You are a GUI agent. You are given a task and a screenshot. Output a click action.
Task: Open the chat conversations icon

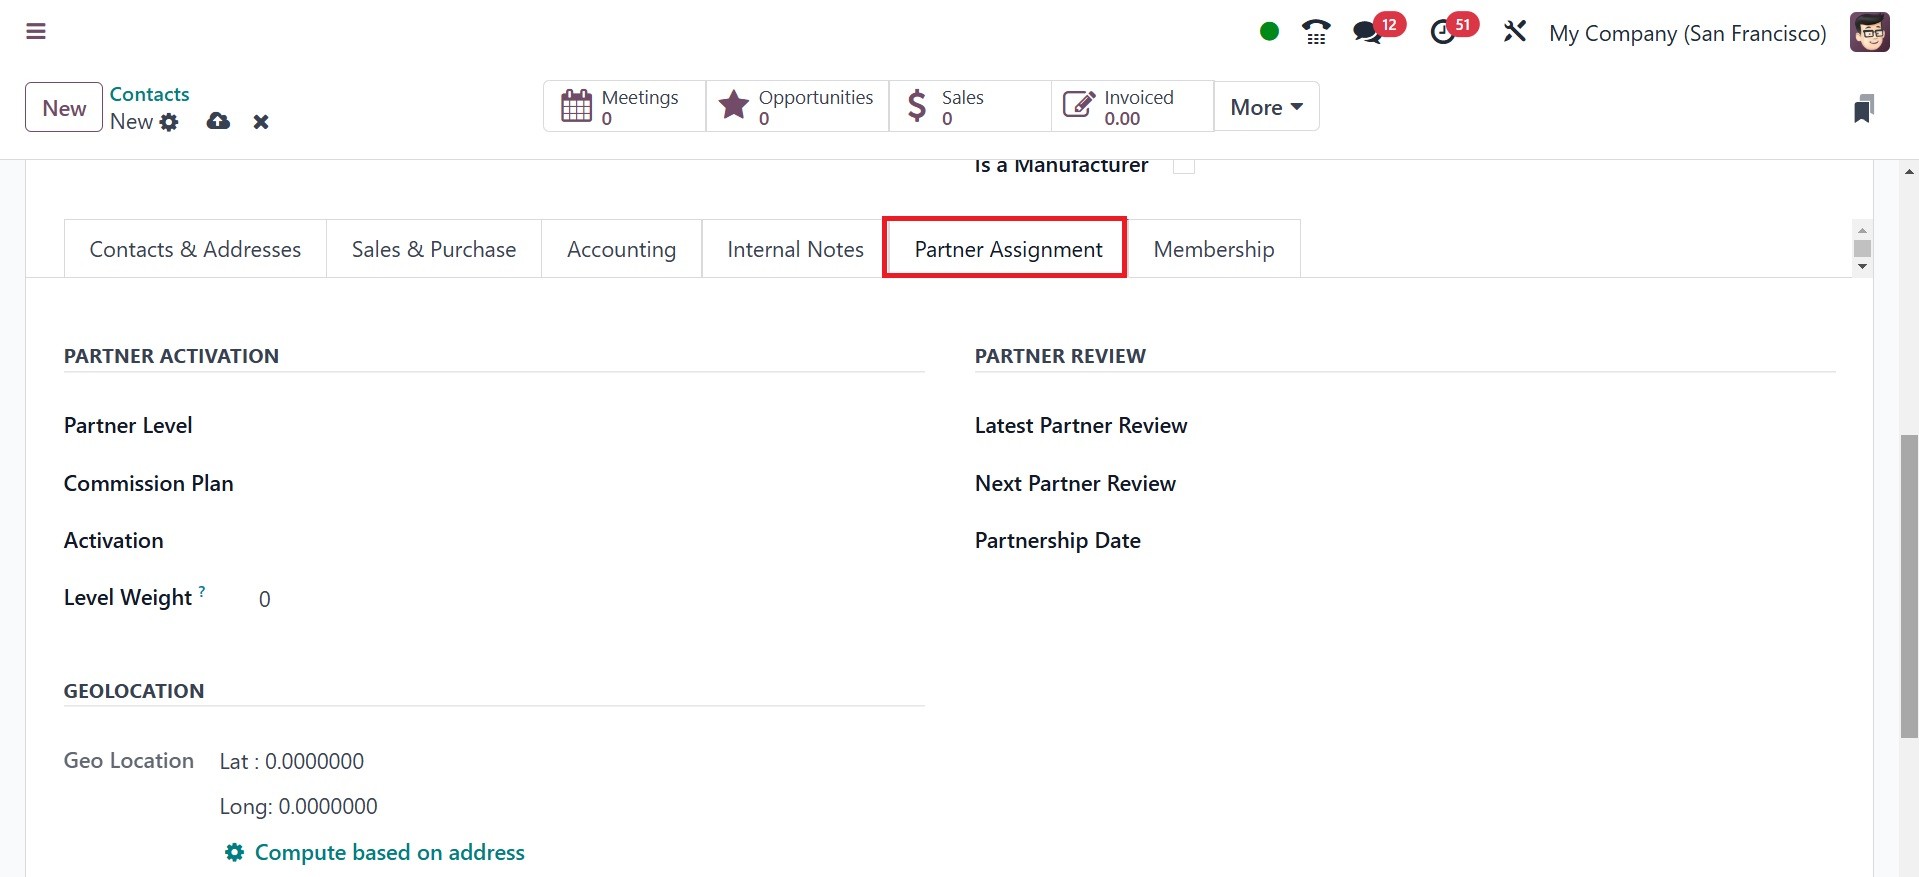1367,32
